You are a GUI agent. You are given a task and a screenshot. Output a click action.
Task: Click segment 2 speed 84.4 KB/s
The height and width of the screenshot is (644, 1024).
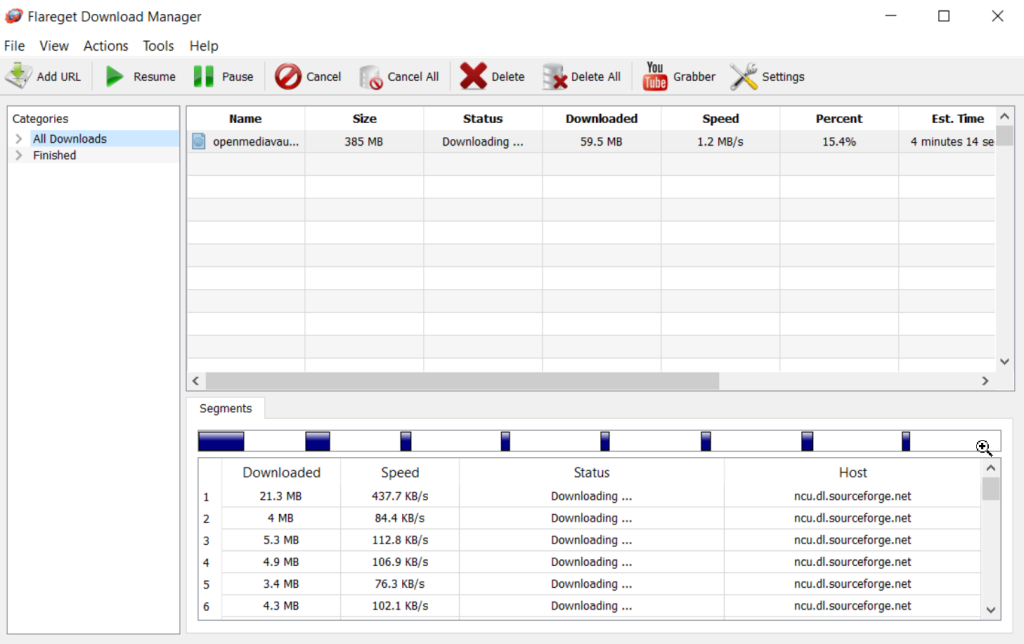coord(400,518)
